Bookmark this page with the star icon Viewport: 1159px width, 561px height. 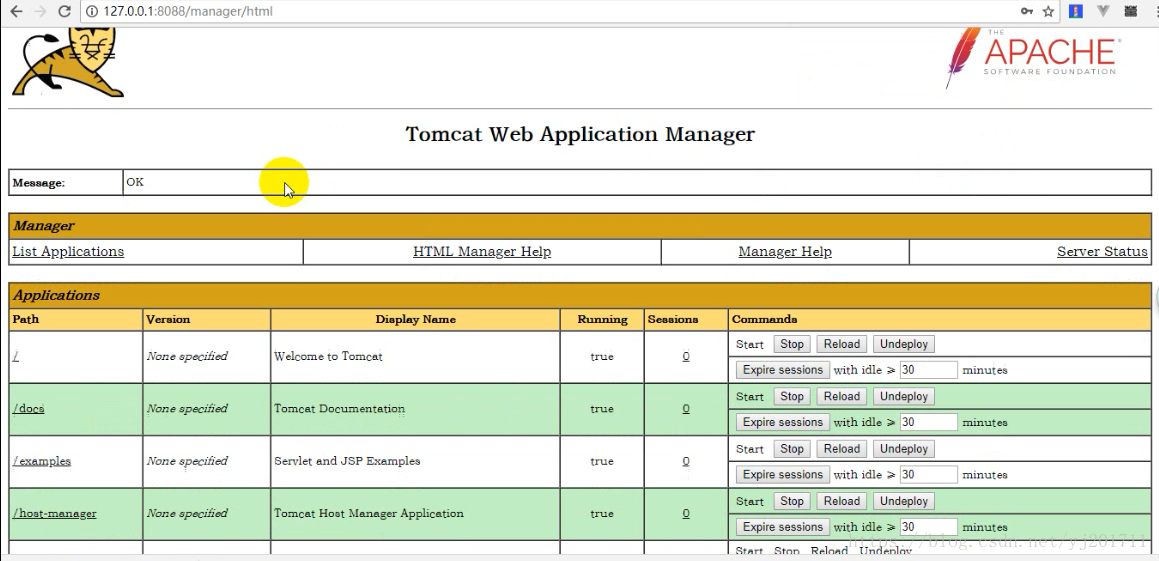[1048, 11]
